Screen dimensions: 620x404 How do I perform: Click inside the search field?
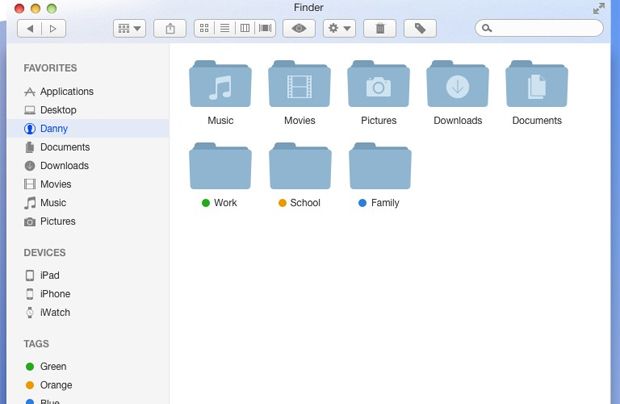pos(539,28)
